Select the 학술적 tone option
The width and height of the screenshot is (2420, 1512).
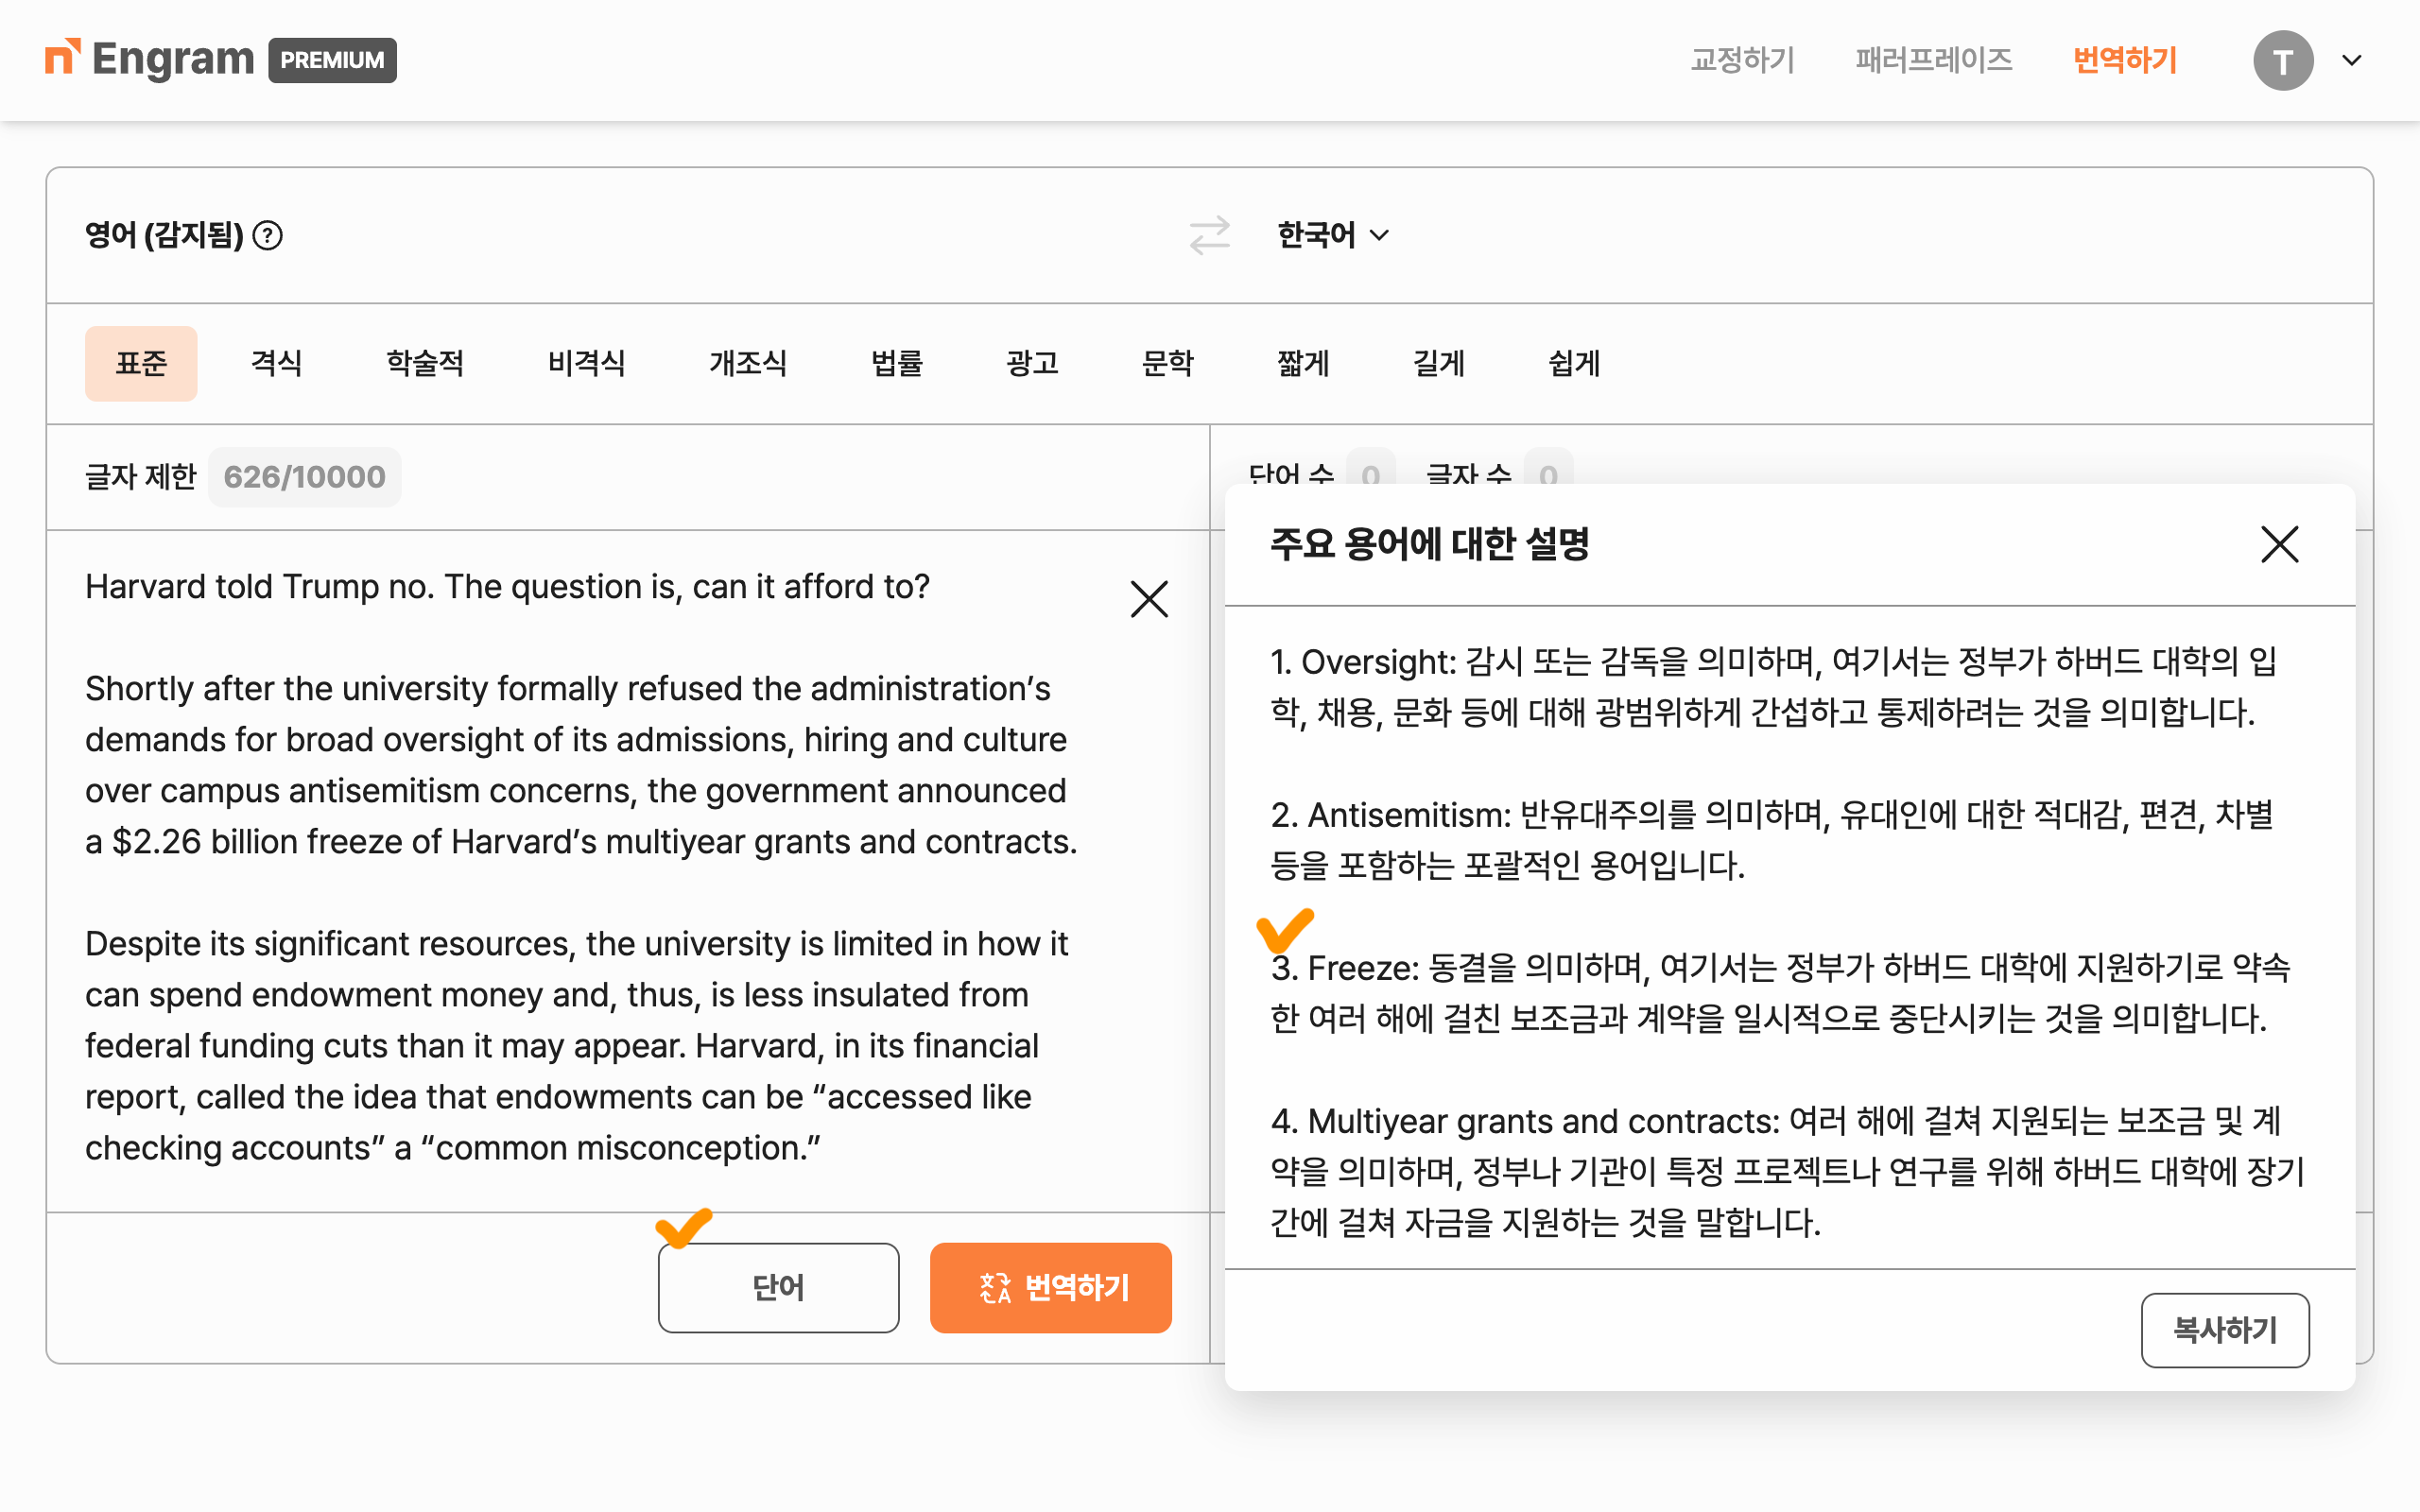(x=425, y=363)
